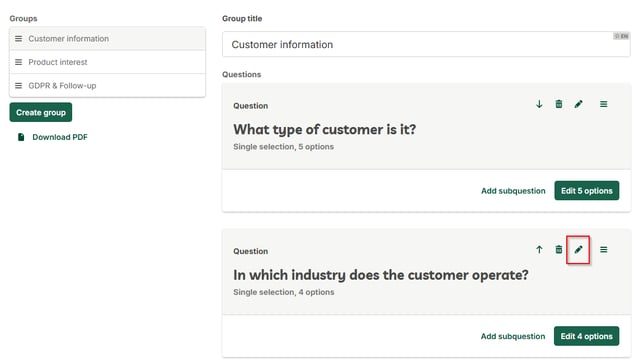Screen dimensions: 644x362
Task: Delete the 'What type of customer' question
Action: [559, 104]
